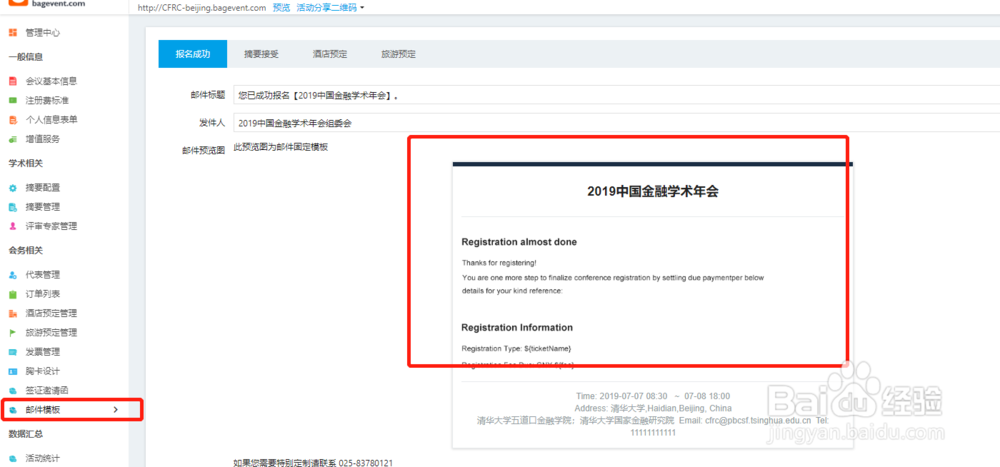1000x467 pixels.
Task: Open 胸卡设计 menu item
Action: 43,371
